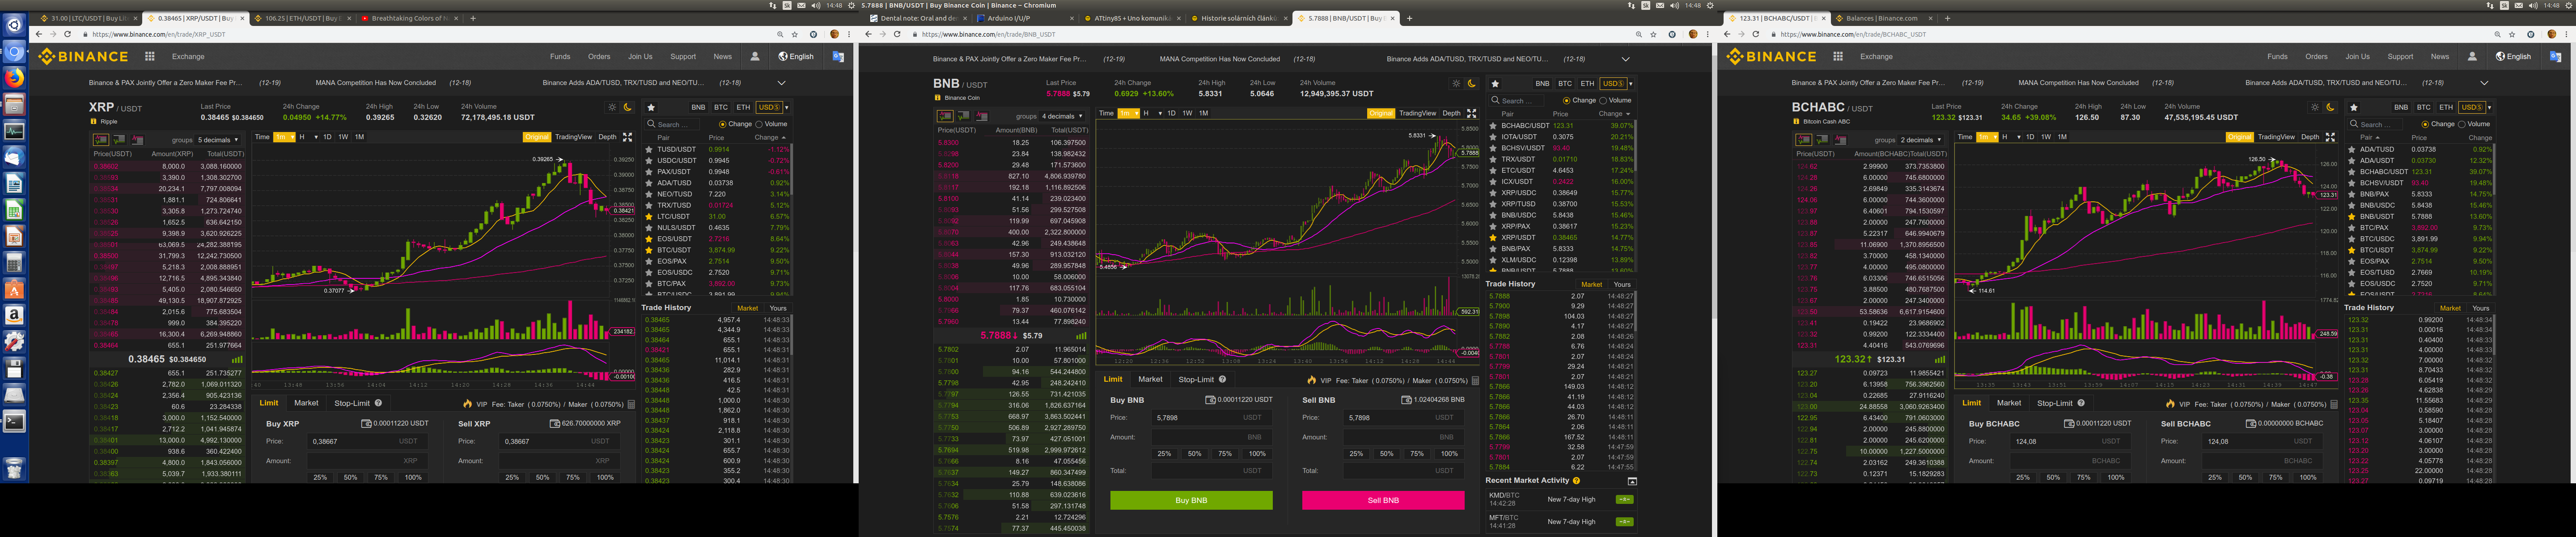Image resolution: width=2576 pixels, height=537 pixels.
Task: Expand XRP chart to fullscreen
Action: click(628, 137)
